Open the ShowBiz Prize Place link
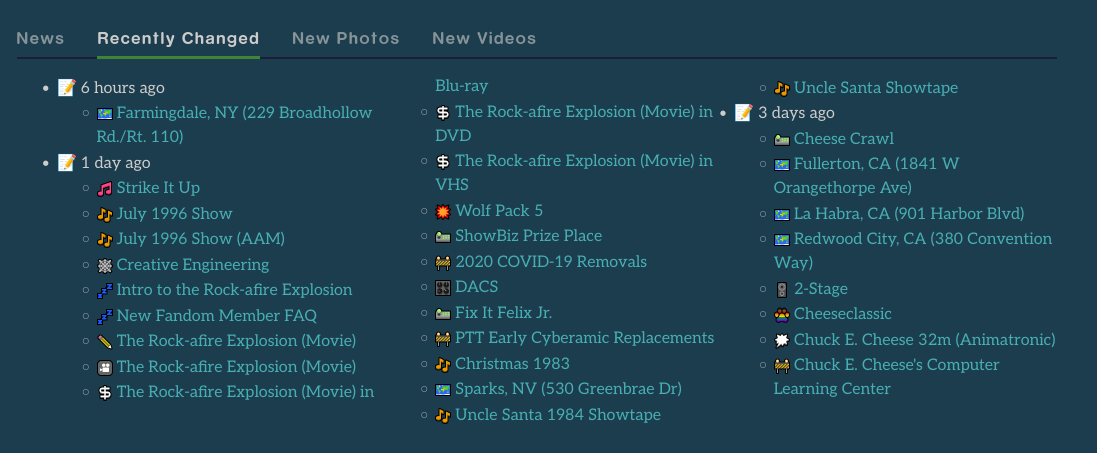Screen dimensions: 1097x453 pos(528,236)
